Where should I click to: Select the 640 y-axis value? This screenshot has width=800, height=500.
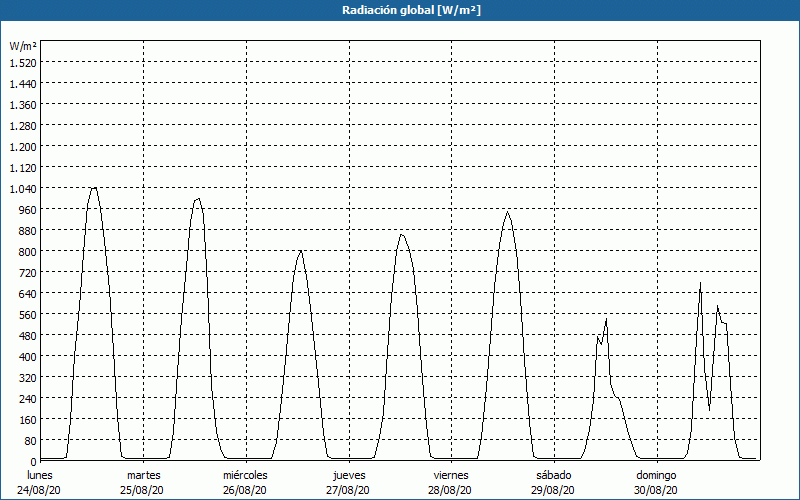[x=28, y=293]
